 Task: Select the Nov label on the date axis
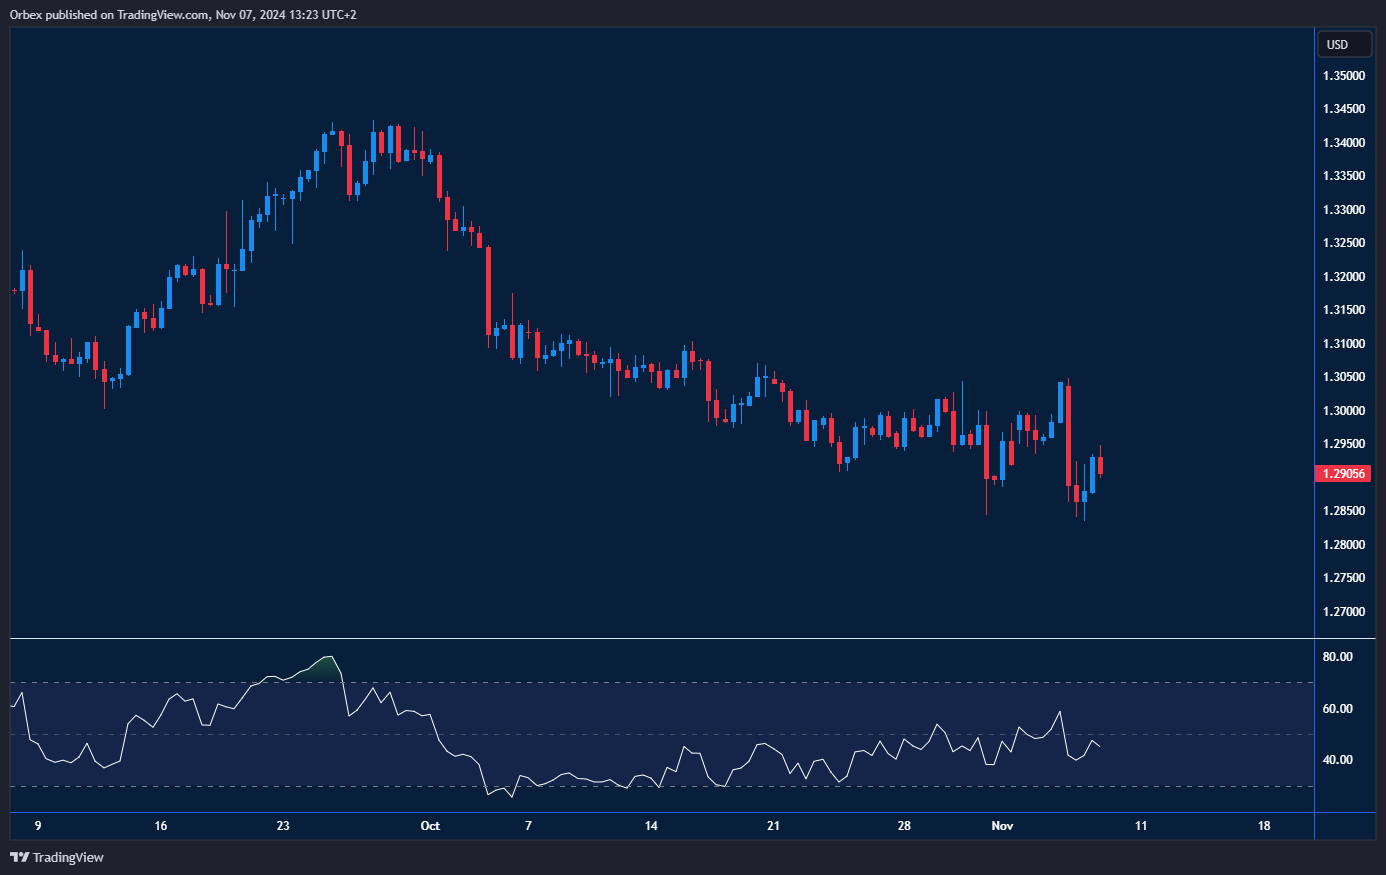click(1002, 826)
